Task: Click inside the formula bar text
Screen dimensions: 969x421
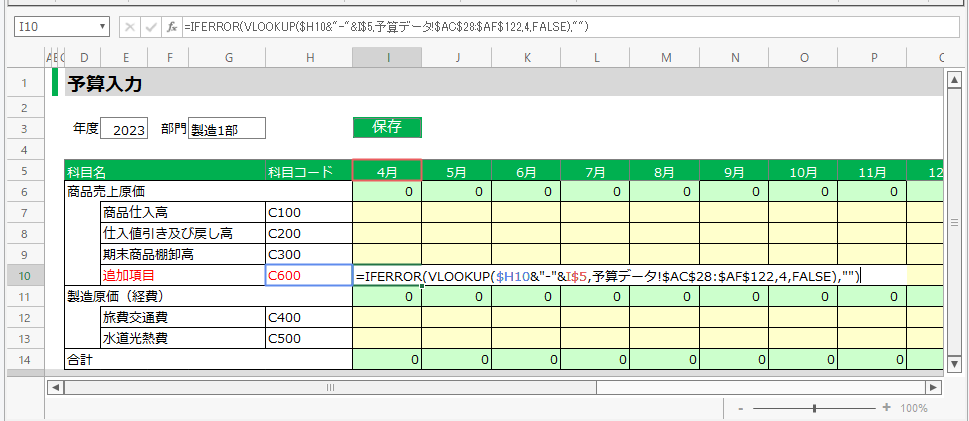Action: pos(500,27)
